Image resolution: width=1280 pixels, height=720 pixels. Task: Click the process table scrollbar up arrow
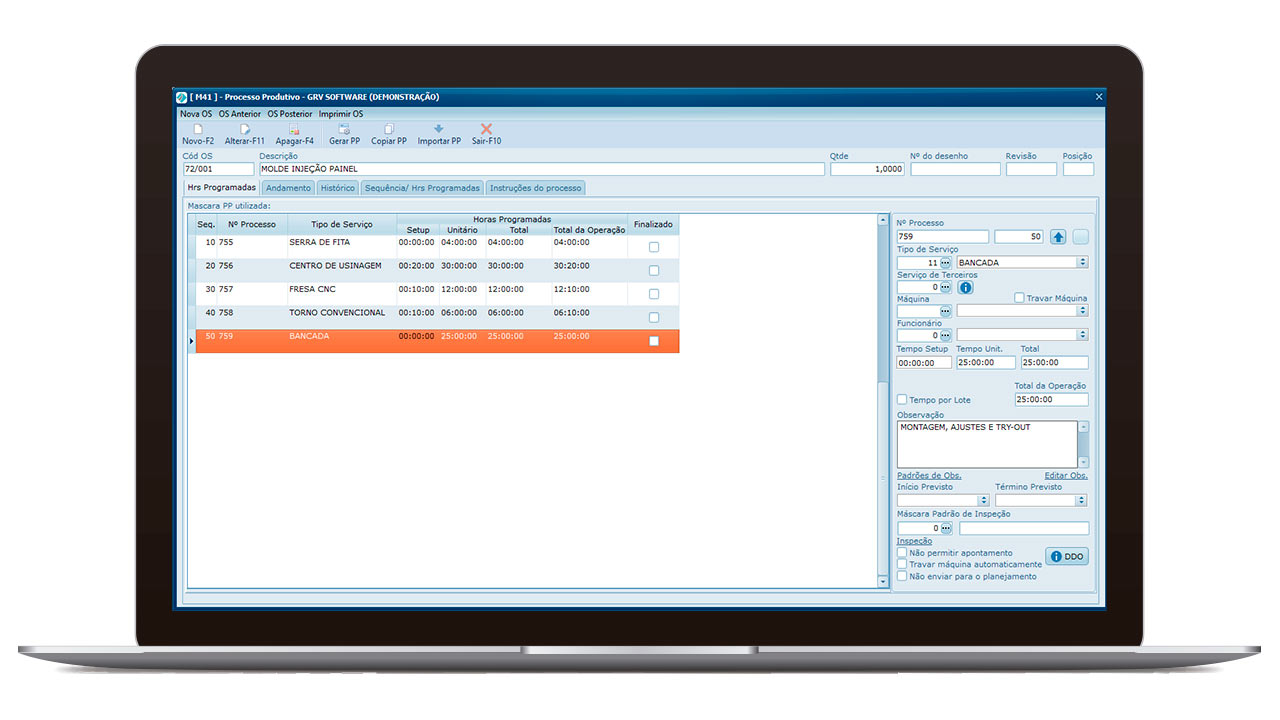(x=882, y=220)
